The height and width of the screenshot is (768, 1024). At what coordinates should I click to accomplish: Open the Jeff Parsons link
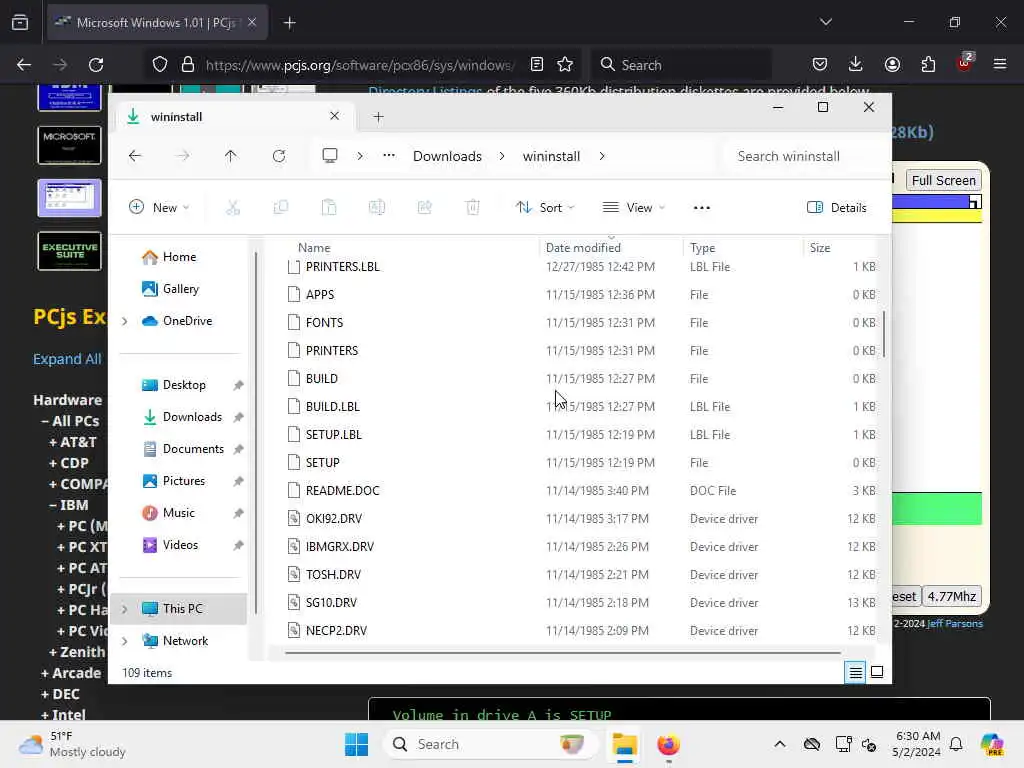pos(955,624)
